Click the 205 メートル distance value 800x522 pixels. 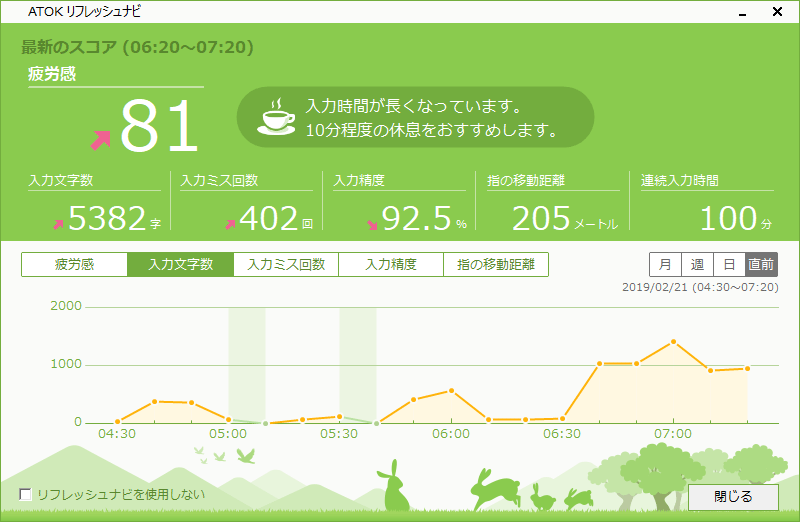565,218
